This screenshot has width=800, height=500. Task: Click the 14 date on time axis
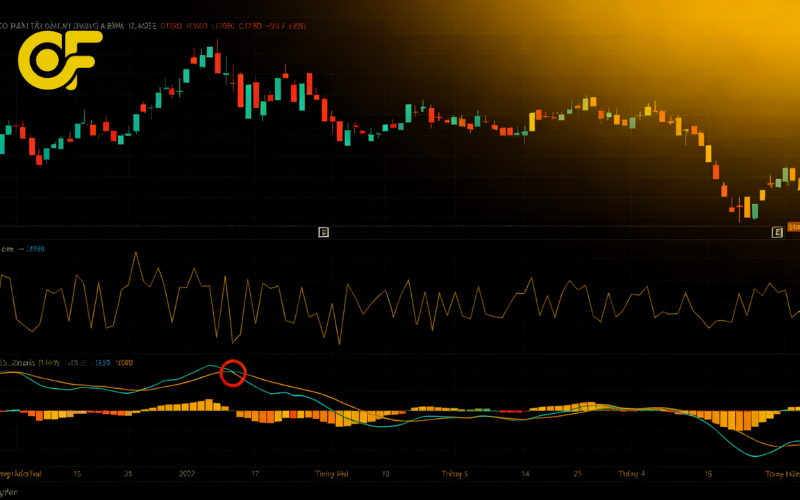[x=525, y=473]
